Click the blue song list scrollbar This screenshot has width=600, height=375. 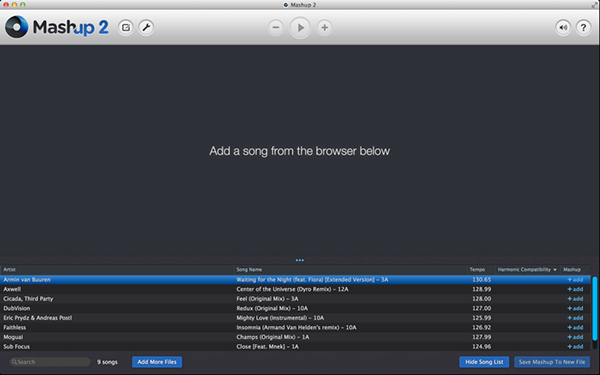[x=595, y=308]
